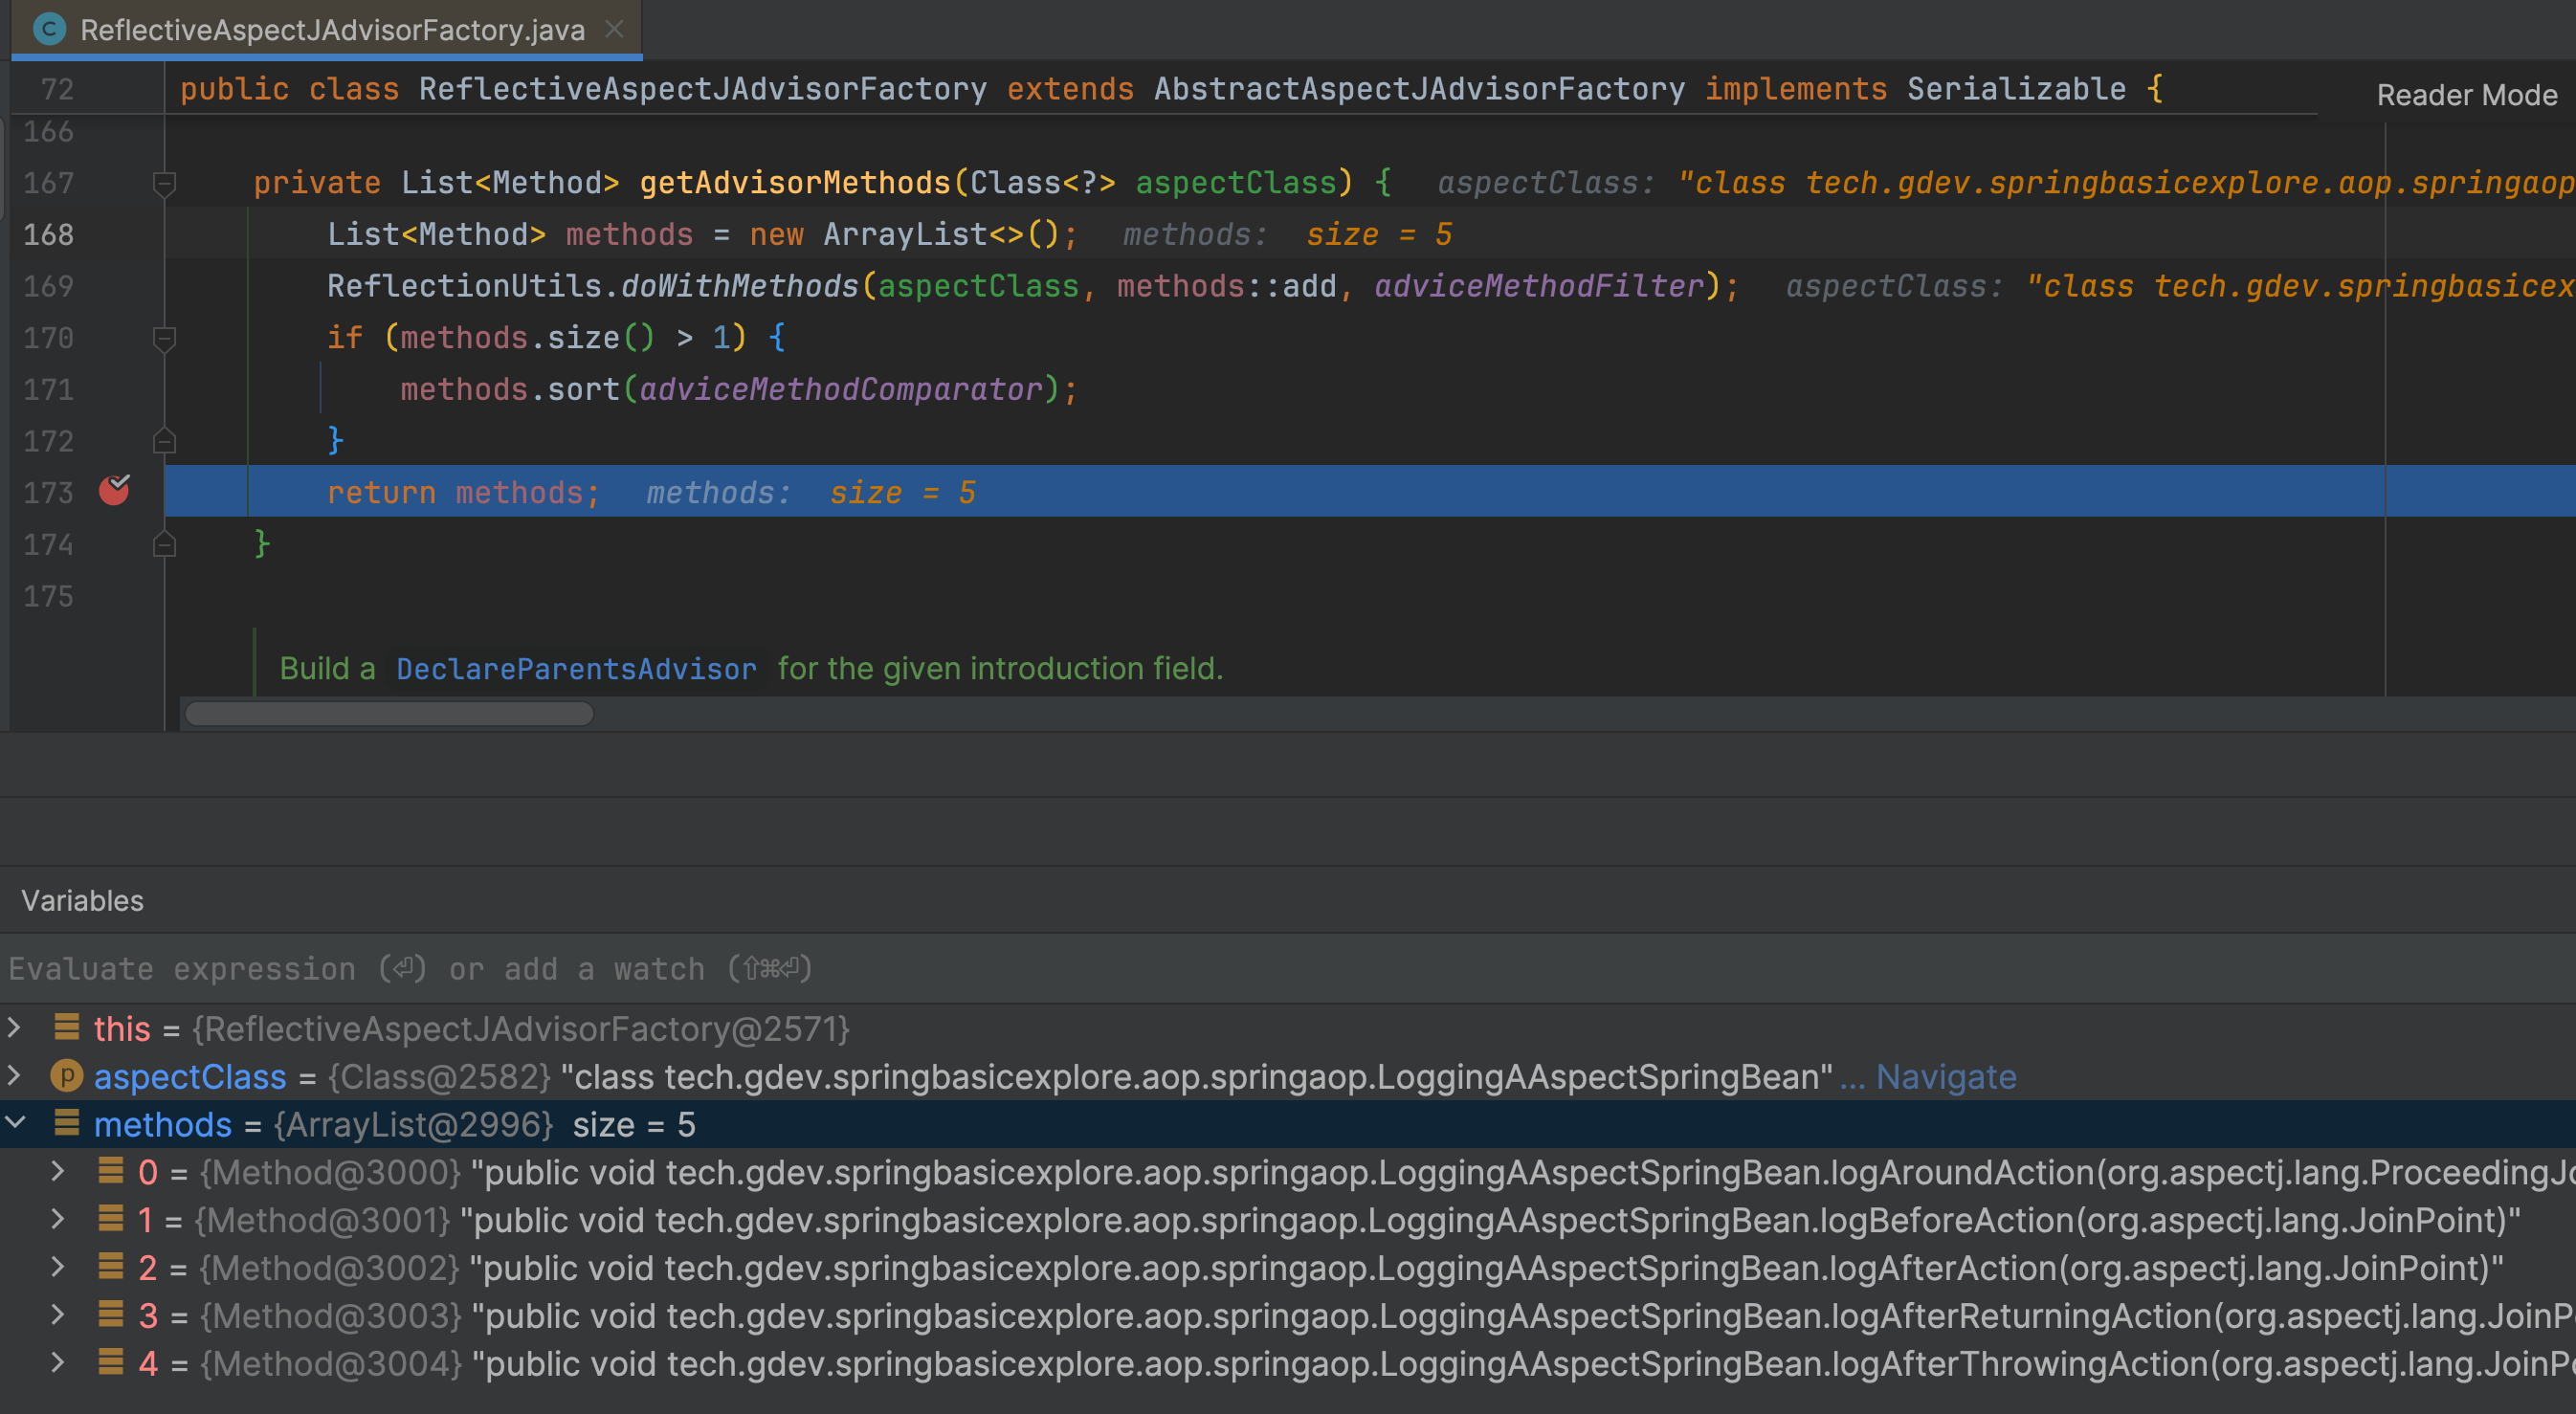Expand methods element 3 logAfterReturningAction
This screenshot has height=1414, width=2576.
pos(58,1315)
